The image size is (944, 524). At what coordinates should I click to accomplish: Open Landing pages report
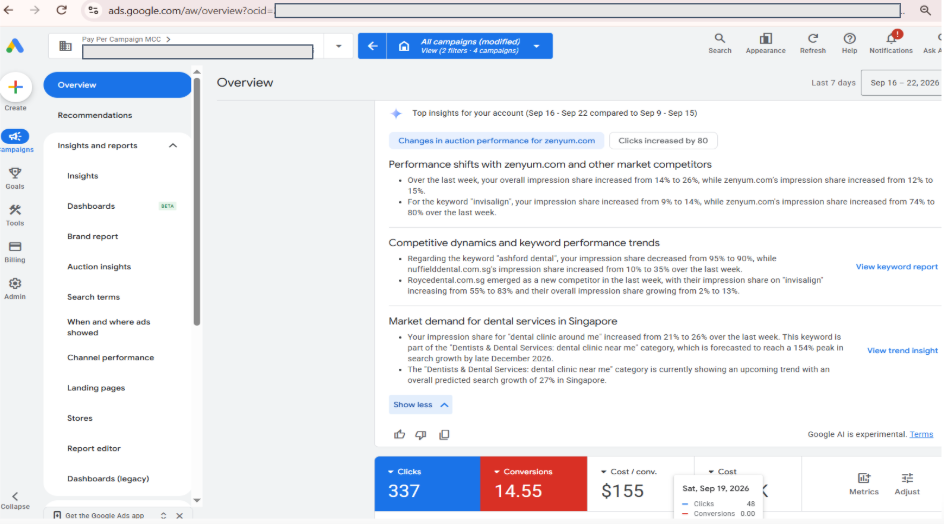(96, 388)
